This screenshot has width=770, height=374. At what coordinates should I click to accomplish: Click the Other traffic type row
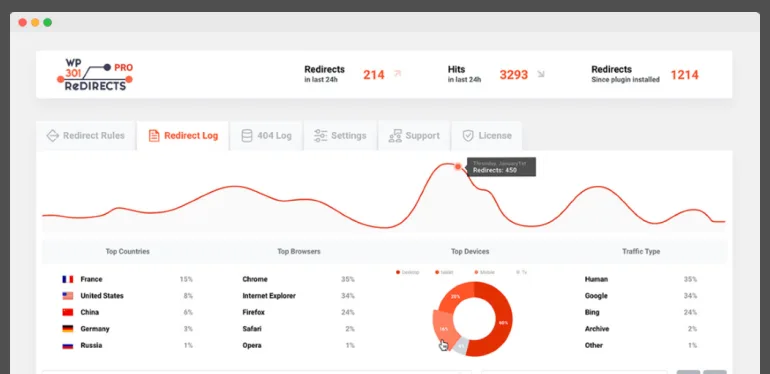641,346
